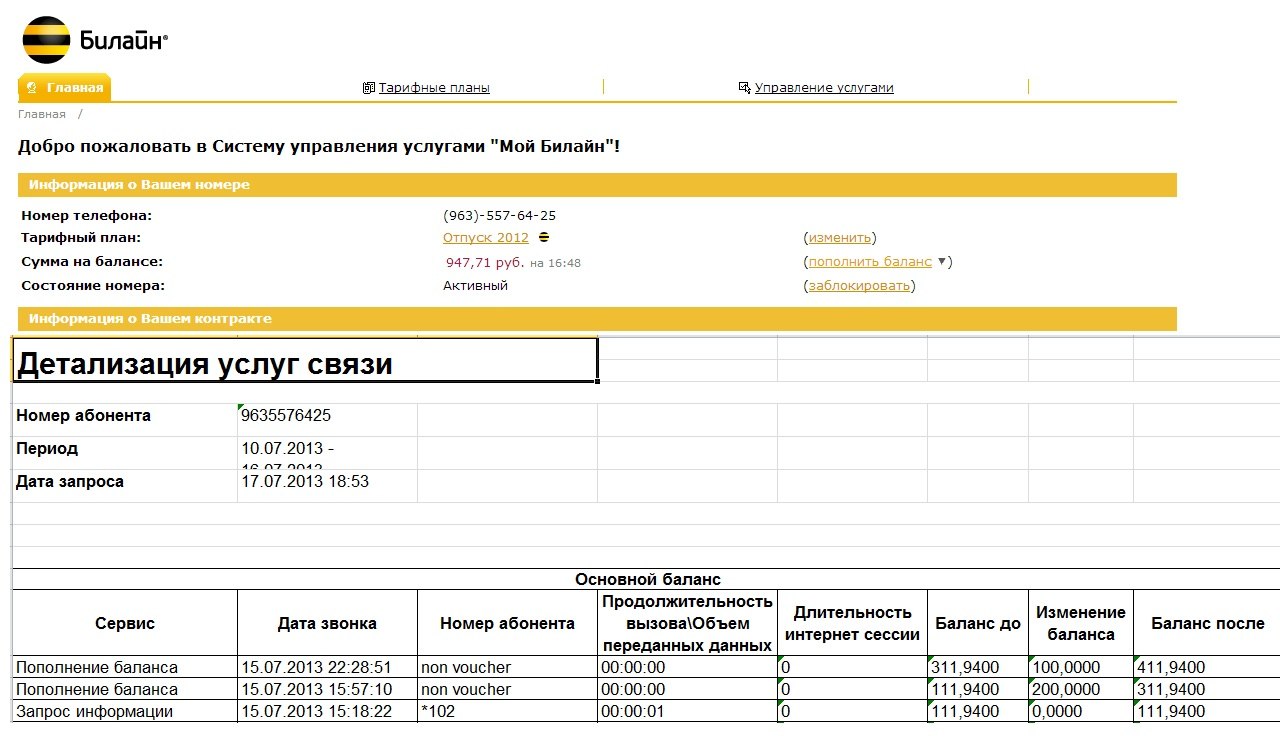Click the Главная breadcrumb link
This screenshot has width=1280, height=753.
[41, 115]
